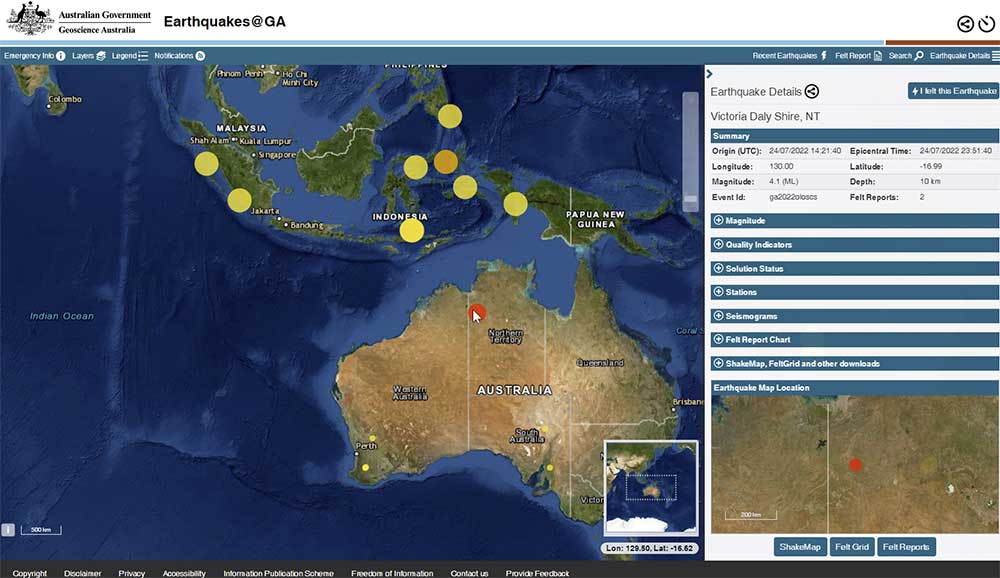The width and height of the screenshot is (1000, 578).
Task: Expand ShakeMap, FeltGrid and other downloads
Action: pyautogui.click(x=855, y=364)
